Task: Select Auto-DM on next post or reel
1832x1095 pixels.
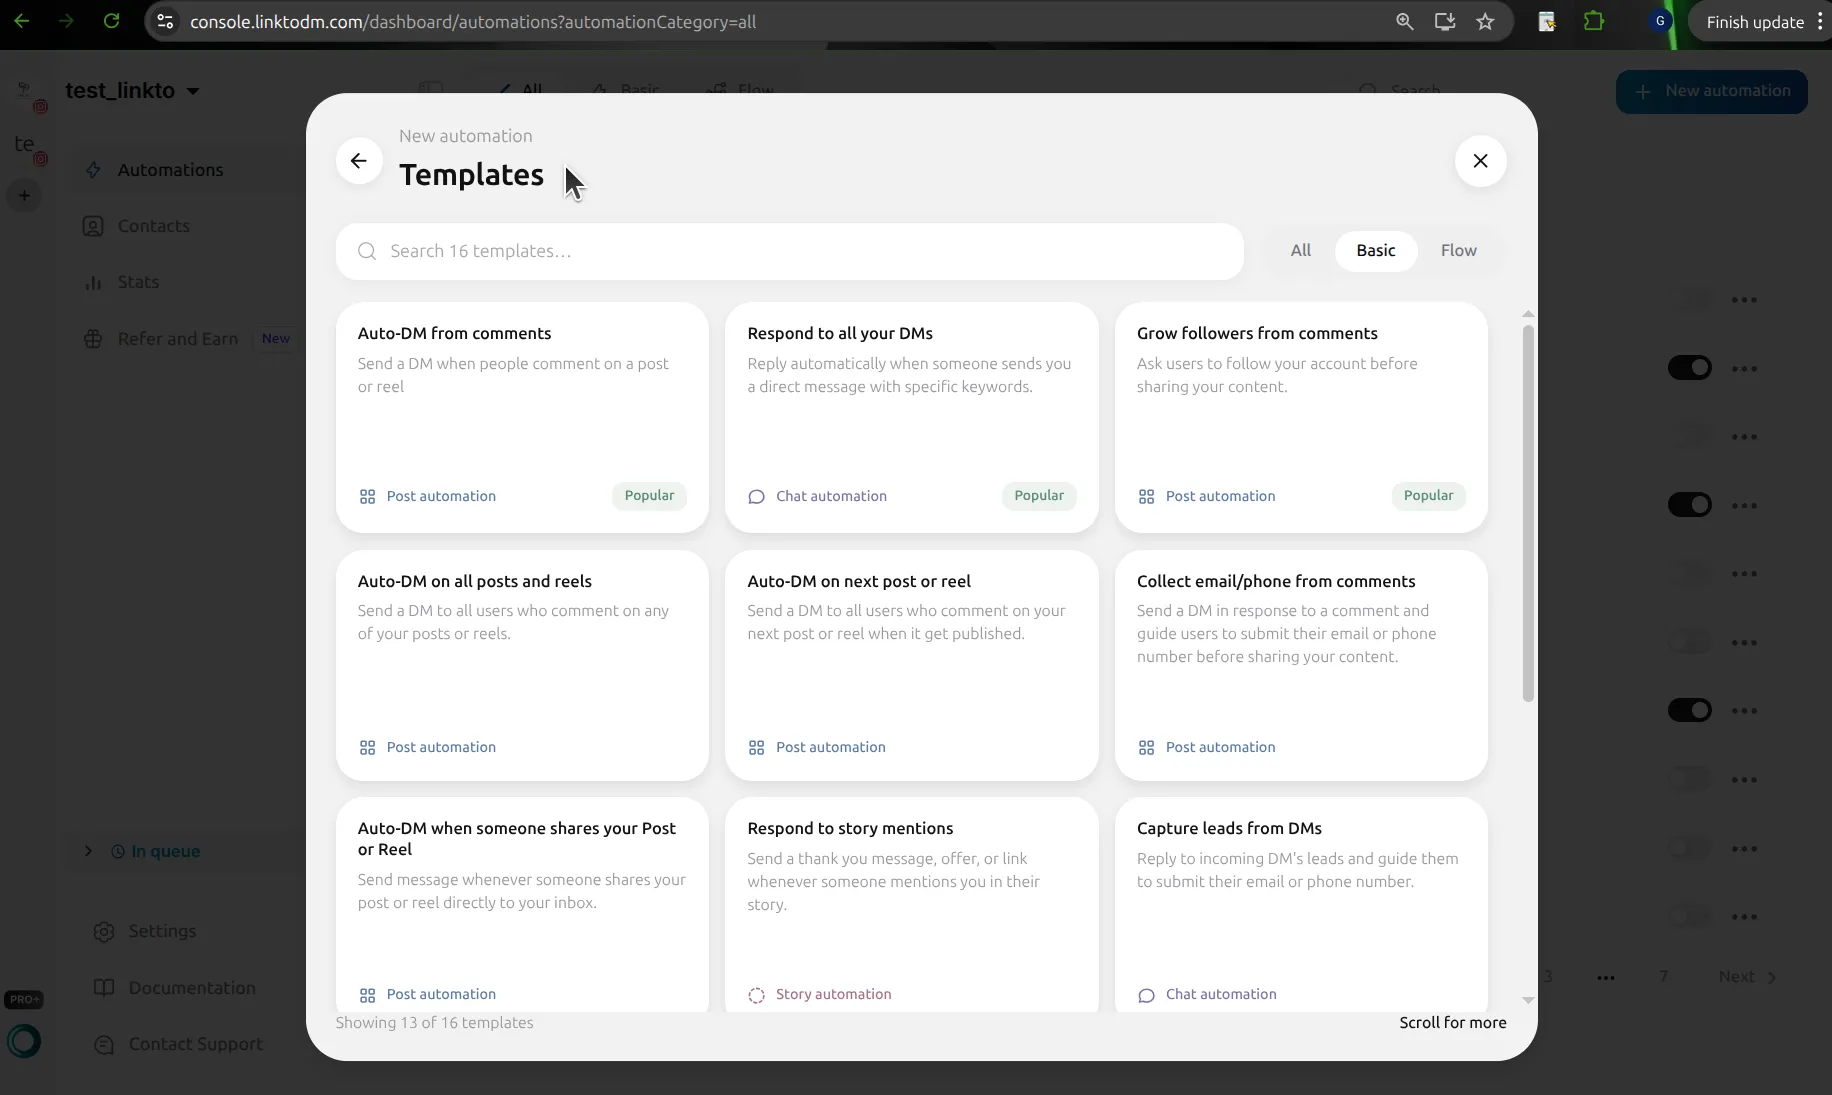Action: point(911,665)
